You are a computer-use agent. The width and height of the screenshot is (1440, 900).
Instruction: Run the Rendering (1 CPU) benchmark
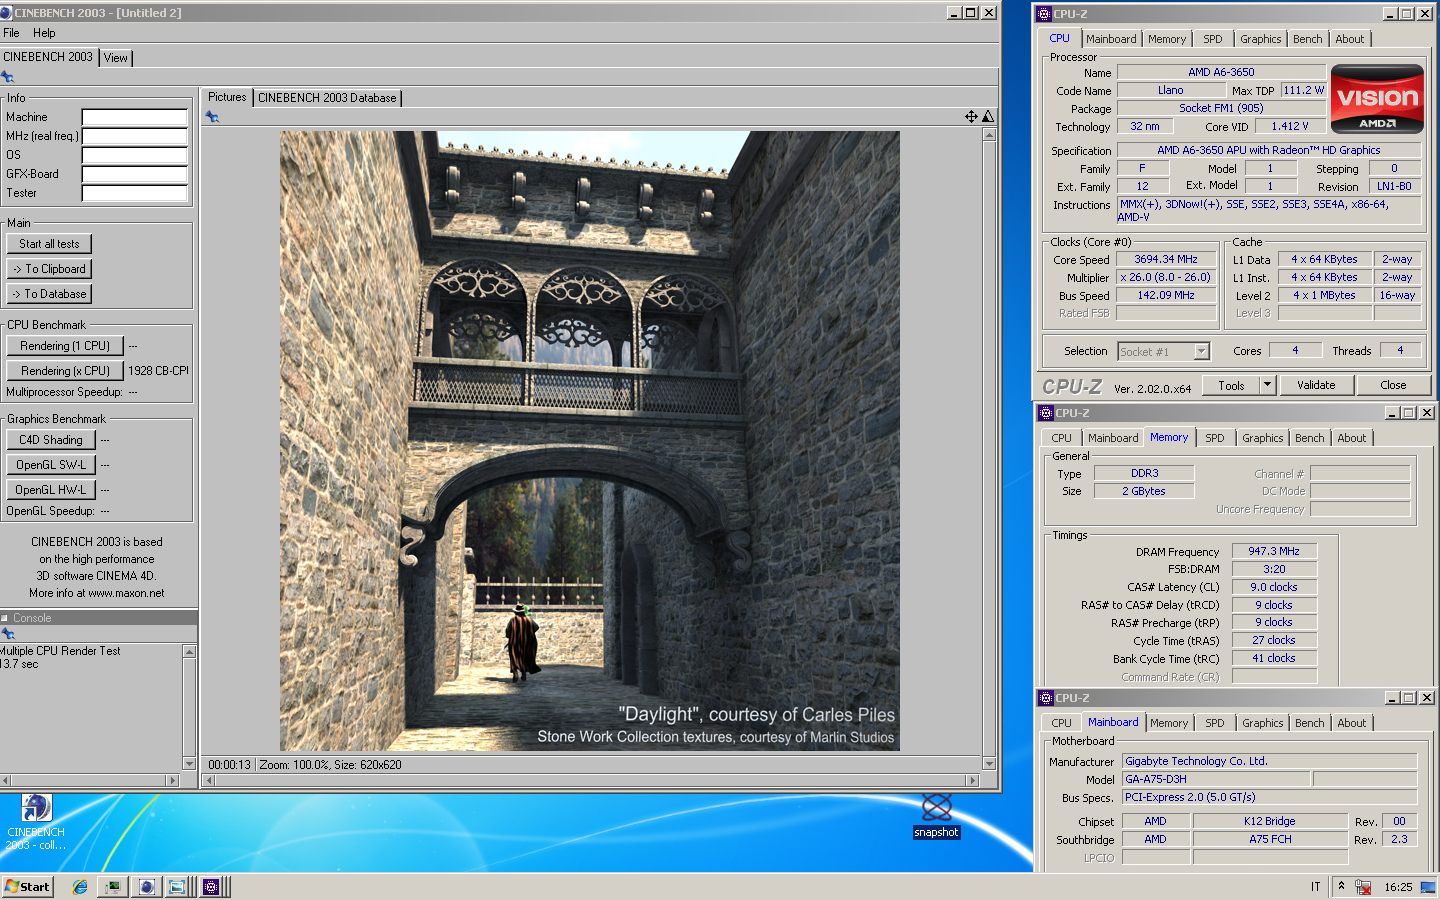click(x=65, y=346)
